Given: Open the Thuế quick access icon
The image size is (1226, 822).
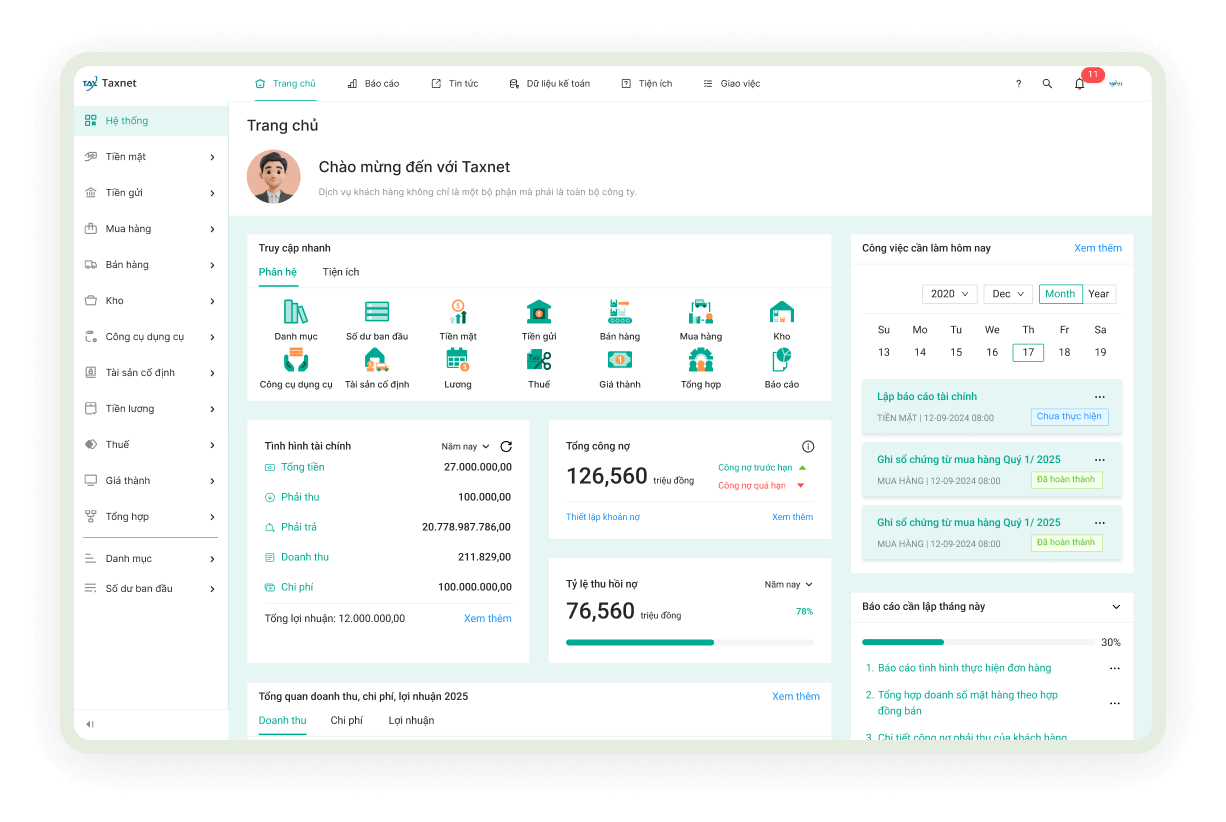Looking at the screenshot, I should (x=539, y=360).
